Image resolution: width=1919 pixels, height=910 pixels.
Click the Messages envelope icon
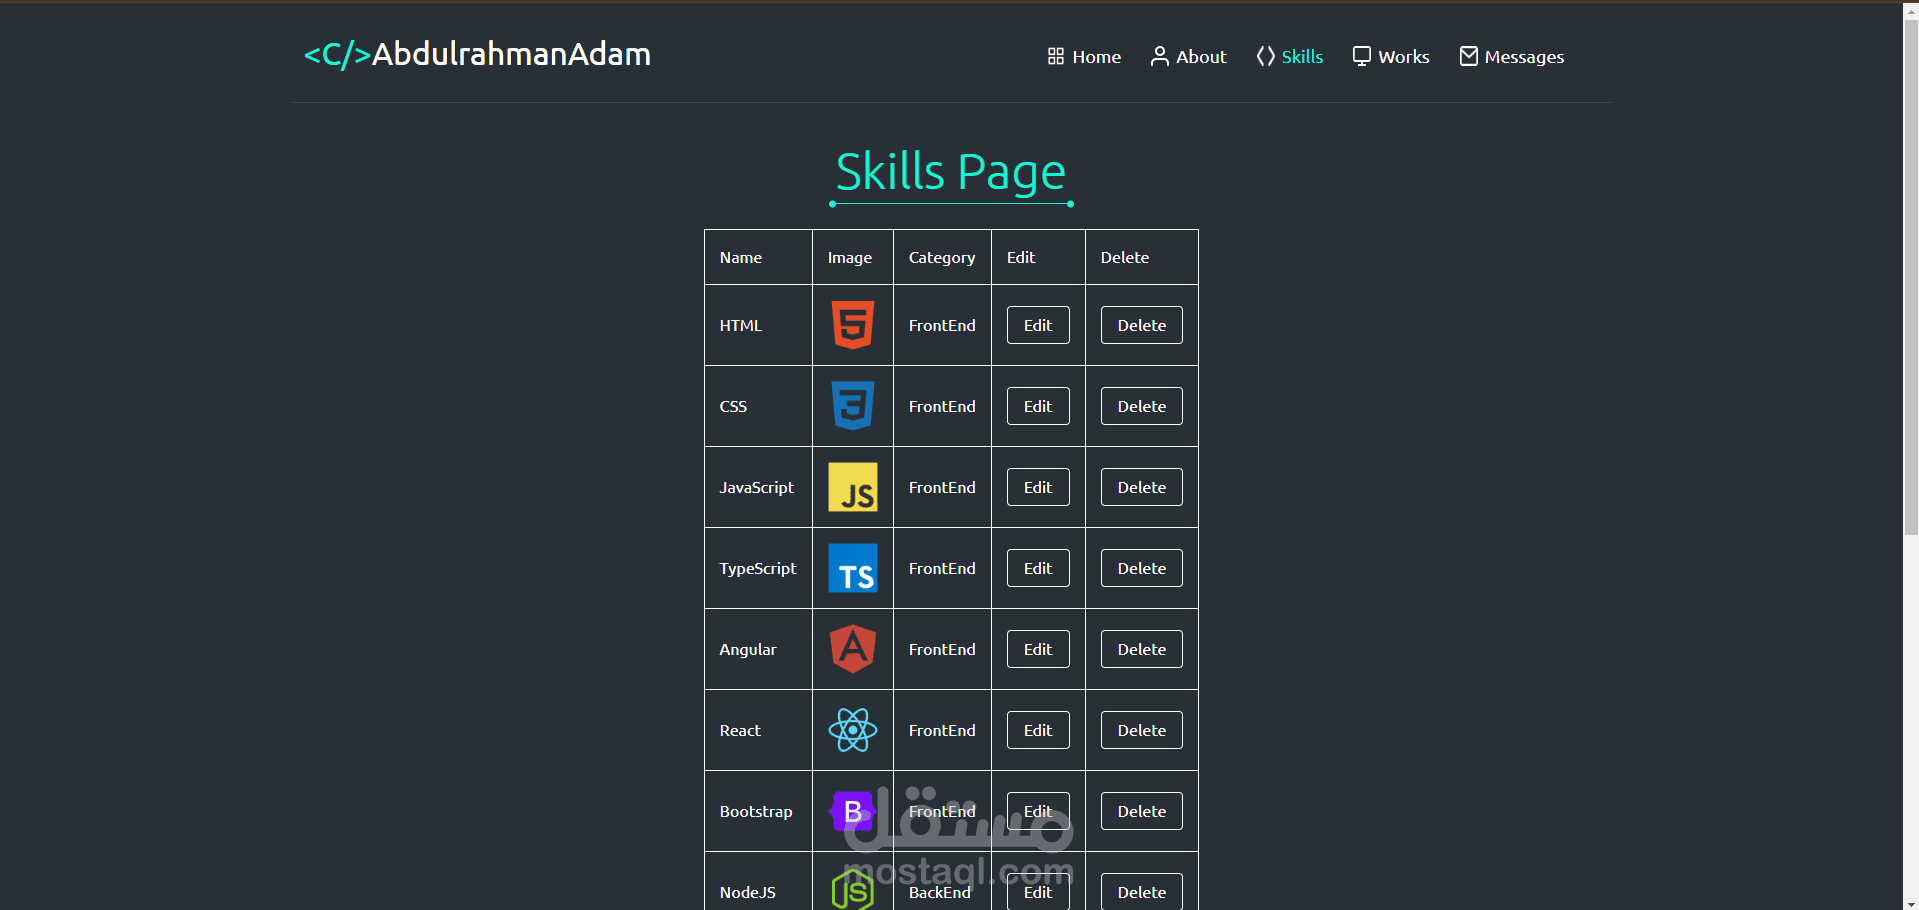[1469, 56]
